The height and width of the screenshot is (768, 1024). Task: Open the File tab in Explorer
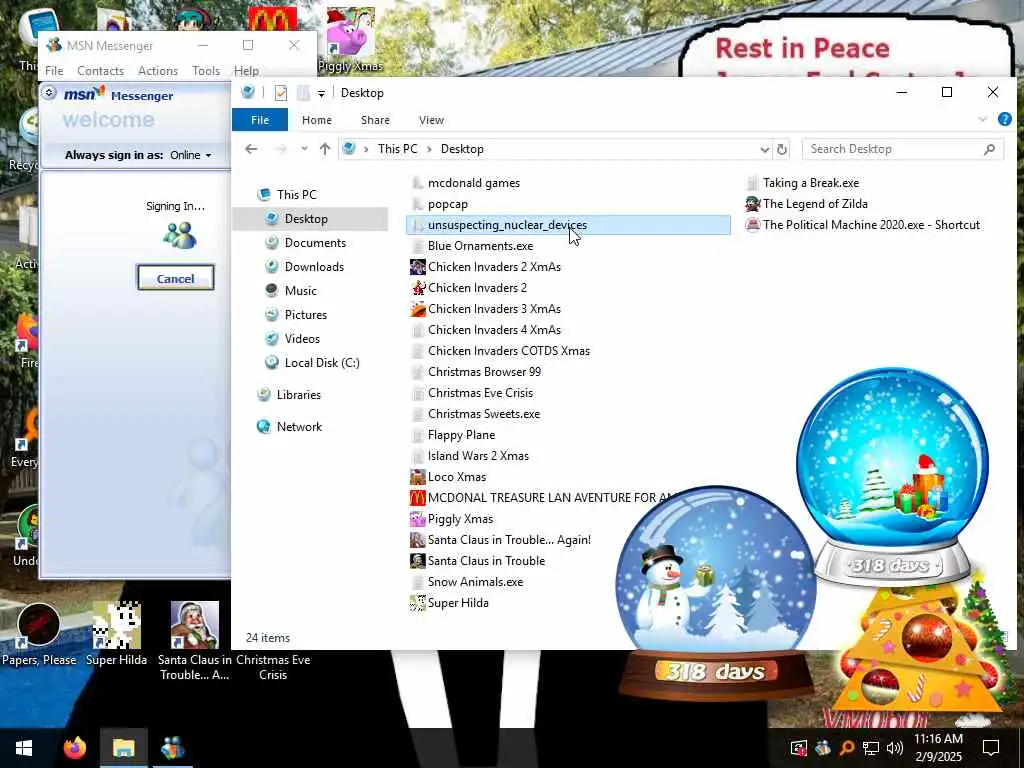pyautogui.click(x=260, y=120)
